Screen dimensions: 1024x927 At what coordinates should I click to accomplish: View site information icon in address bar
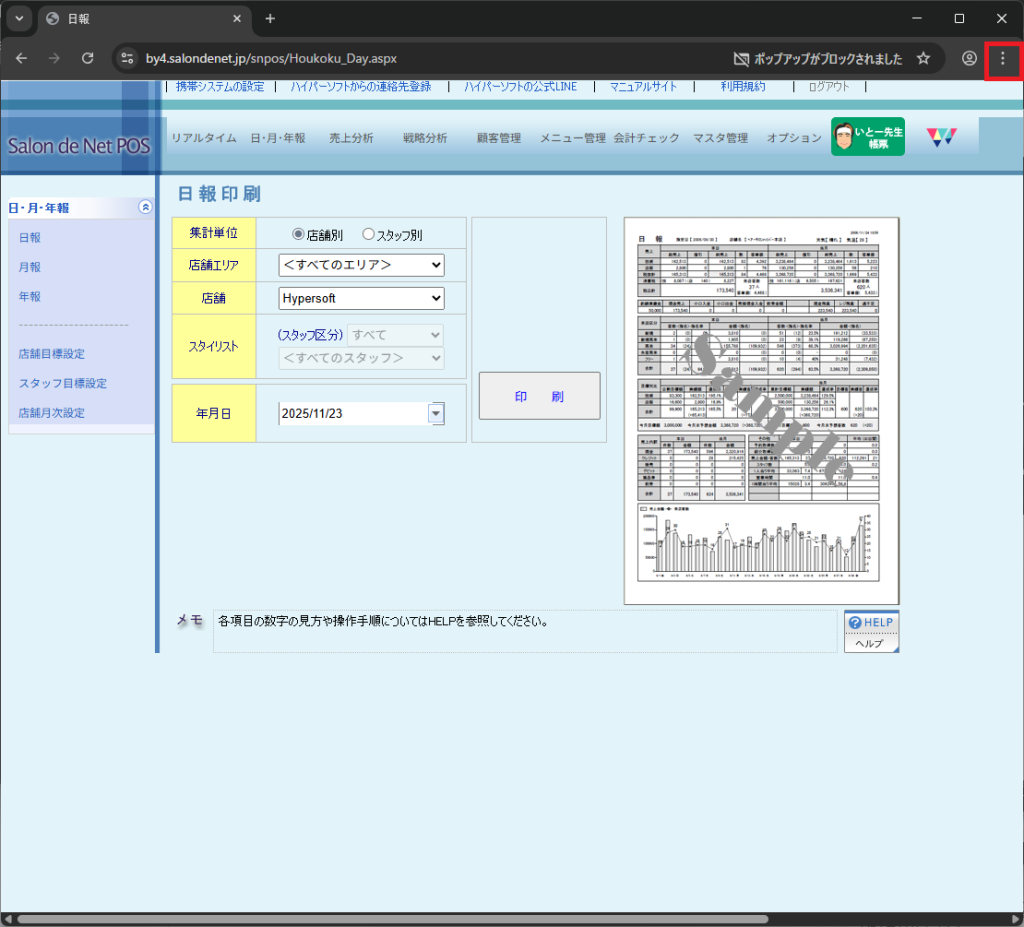click(127, 58)
